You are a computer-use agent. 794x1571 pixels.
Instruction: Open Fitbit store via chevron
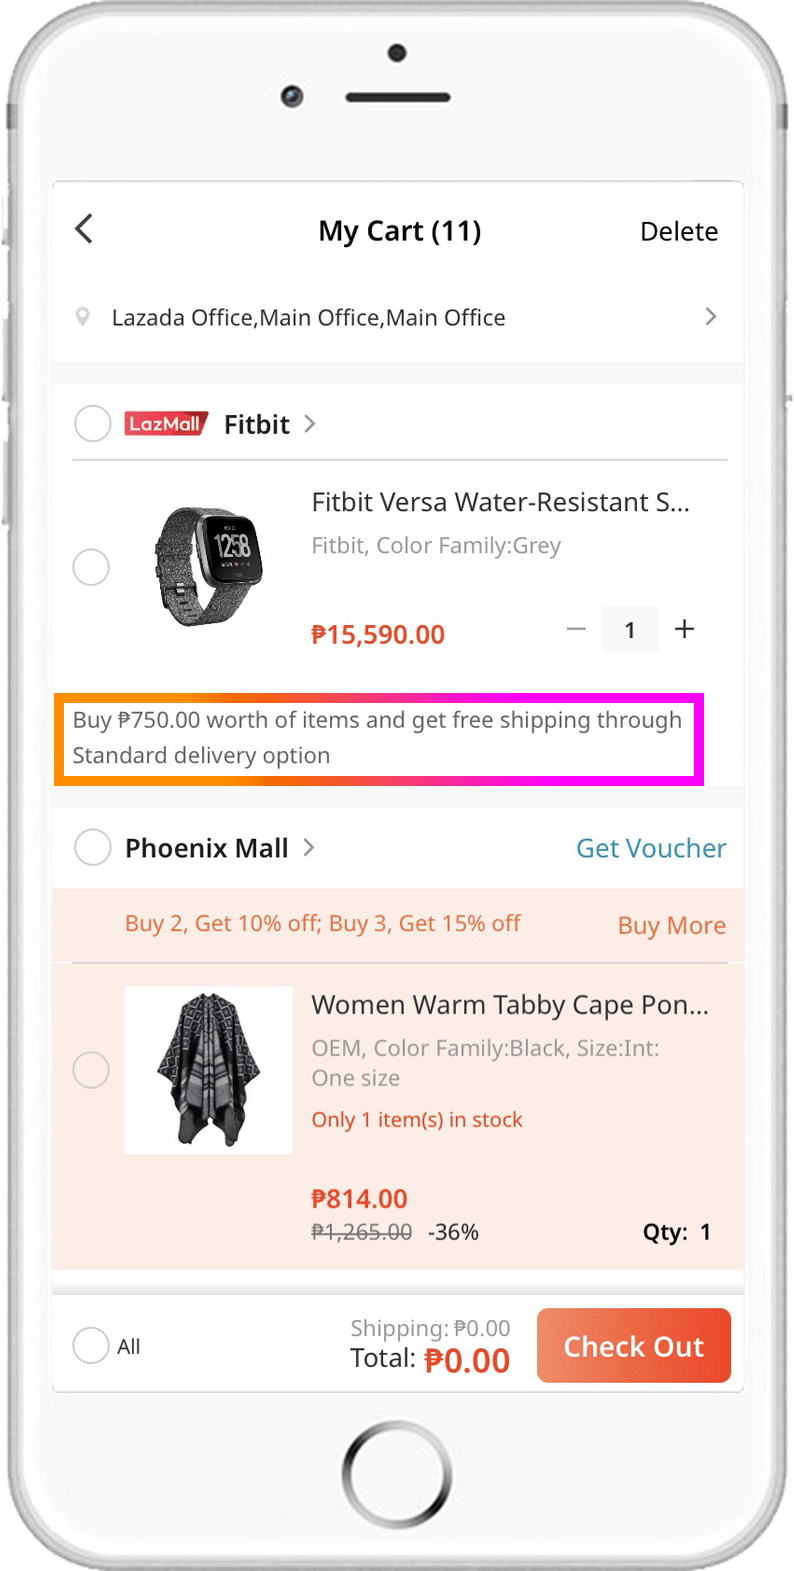coord(310,424)
